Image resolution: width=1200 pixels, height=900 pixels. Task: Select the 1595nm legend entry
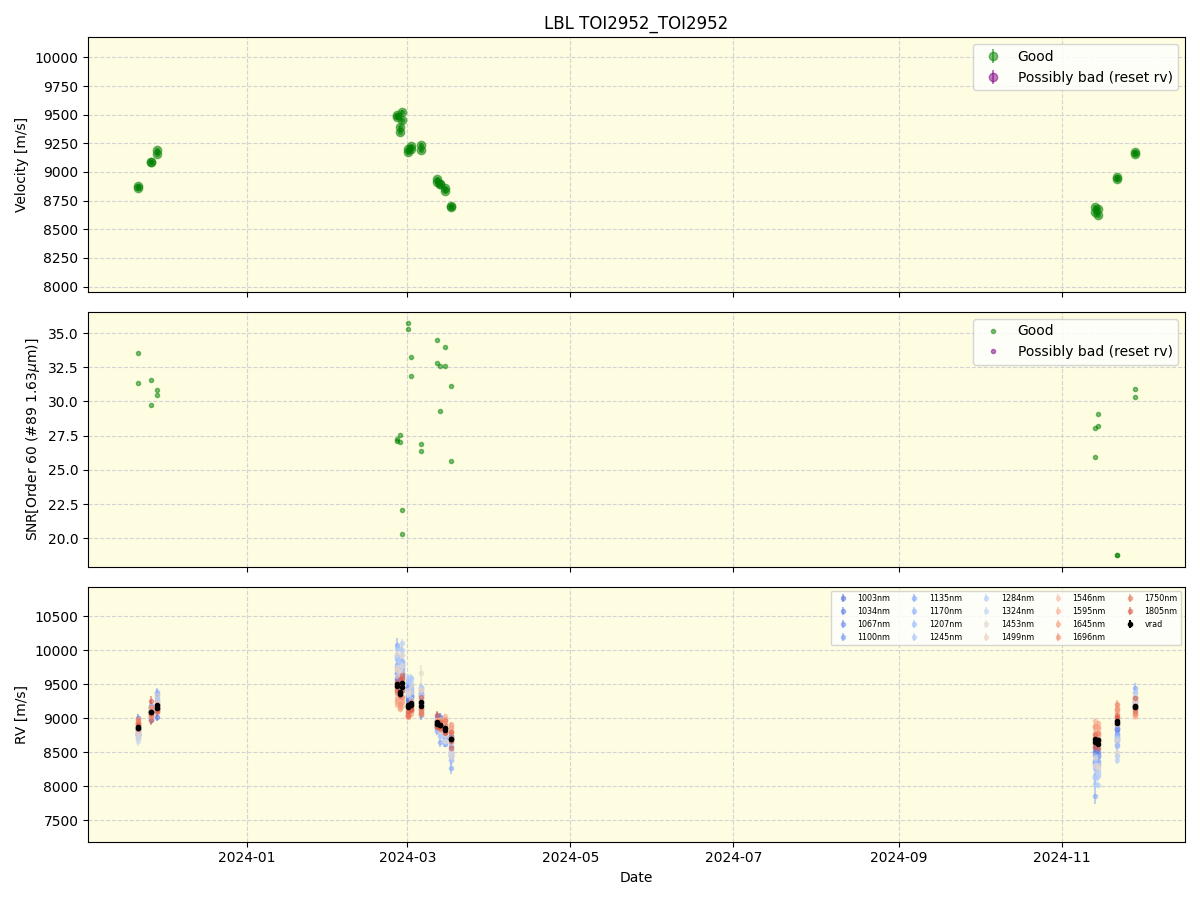(1079, 611)
